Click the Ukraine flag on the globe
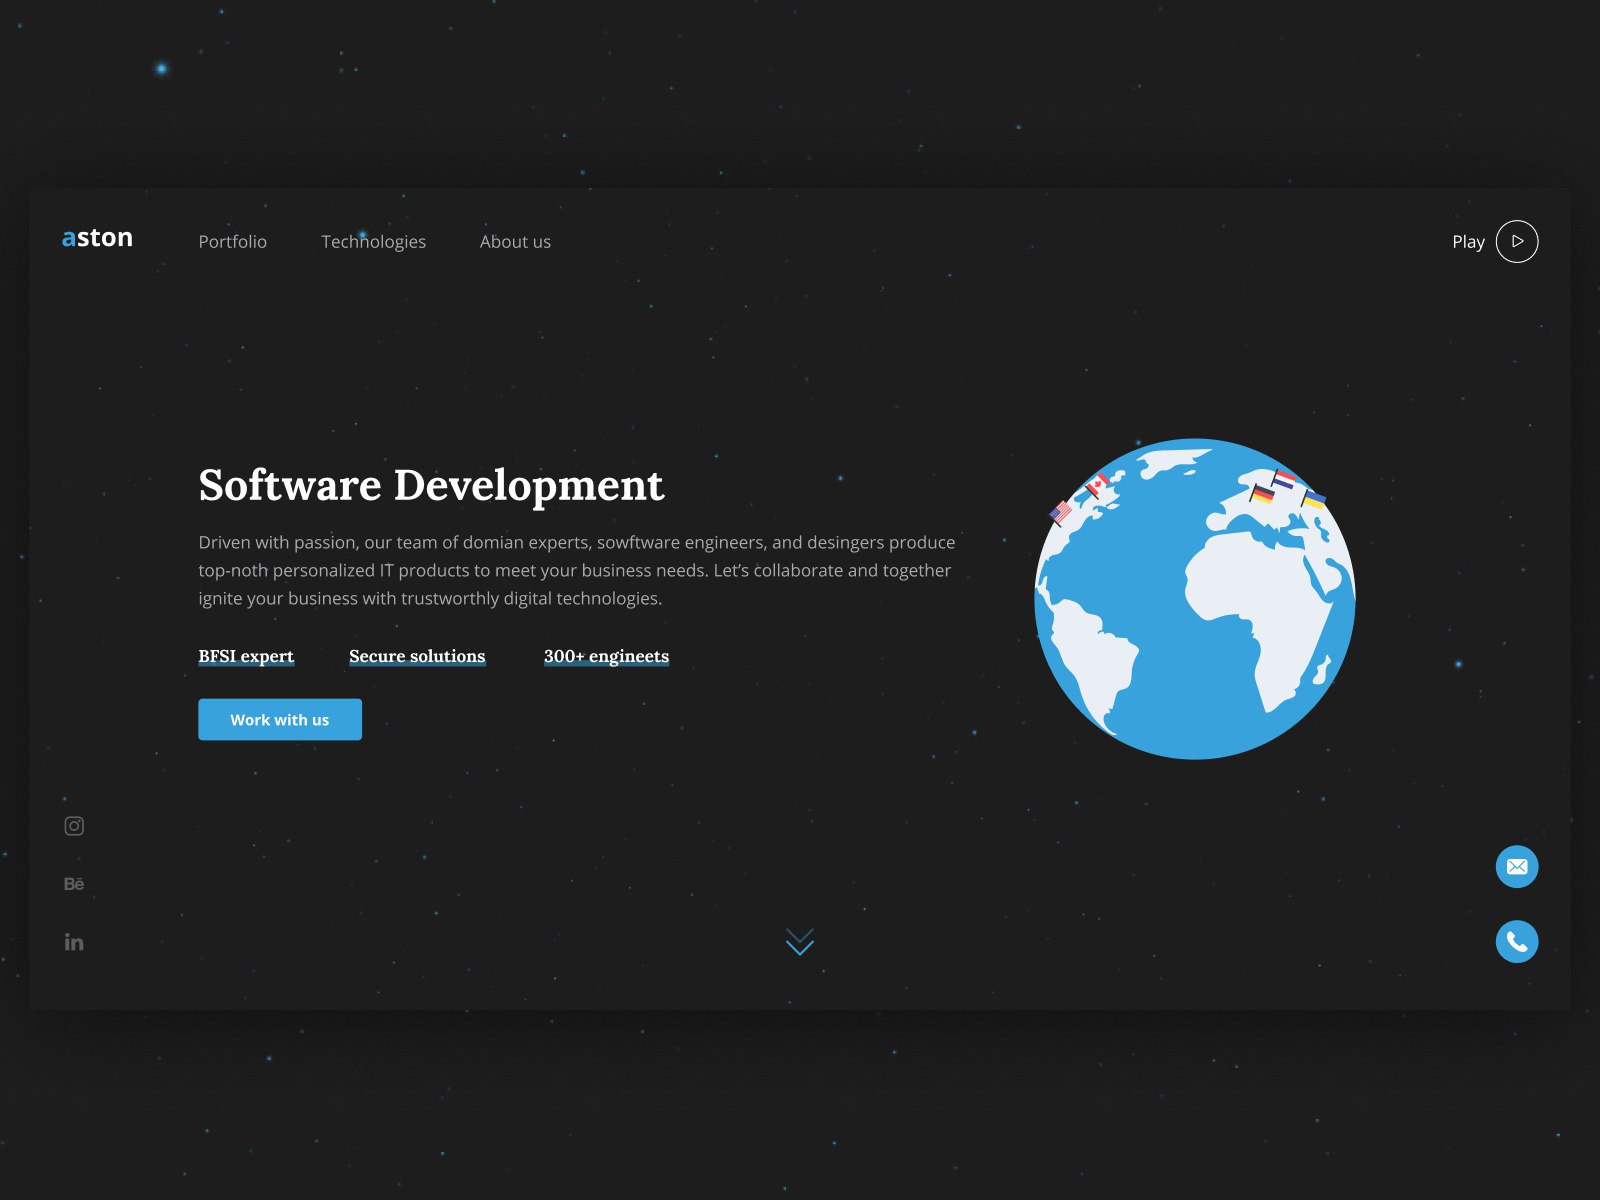This screenshot has width=1600, height=1200. tap(1313, 498)
